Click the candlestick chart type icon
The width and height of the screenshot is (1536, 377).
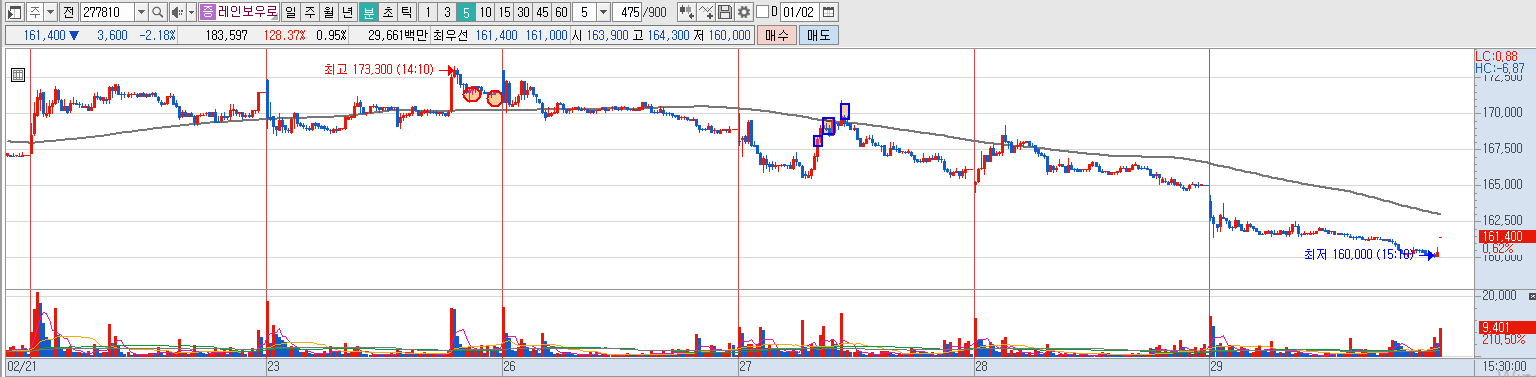686,12
